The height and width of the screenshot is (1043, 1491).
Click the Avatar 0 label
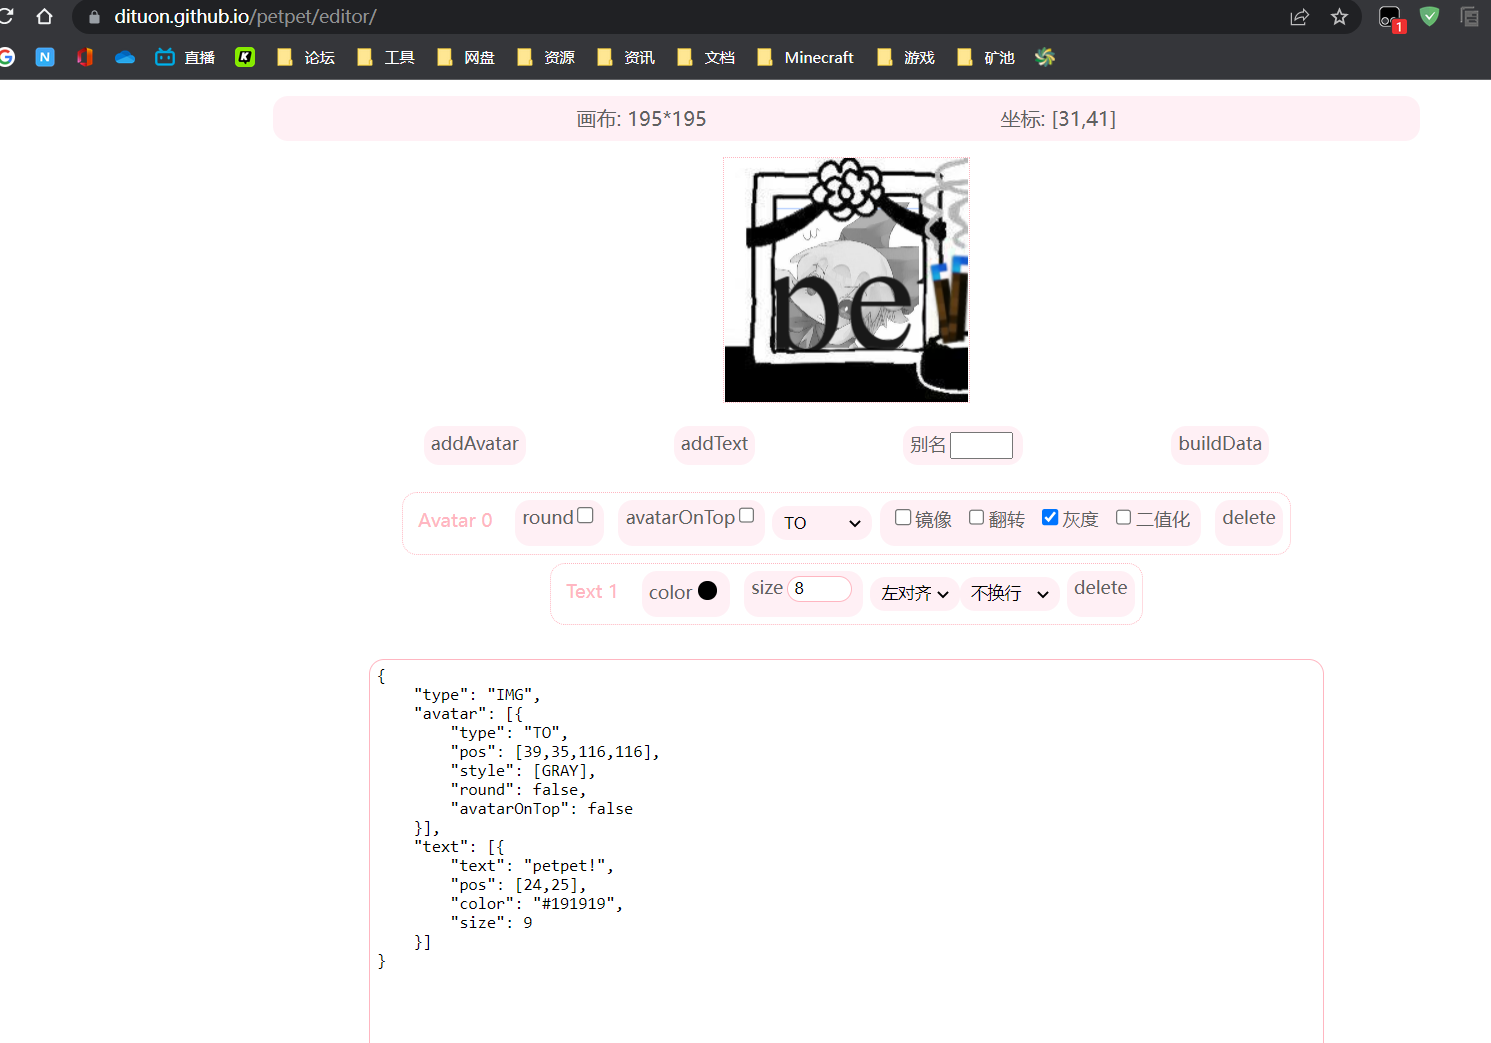[x=455, y=521]
